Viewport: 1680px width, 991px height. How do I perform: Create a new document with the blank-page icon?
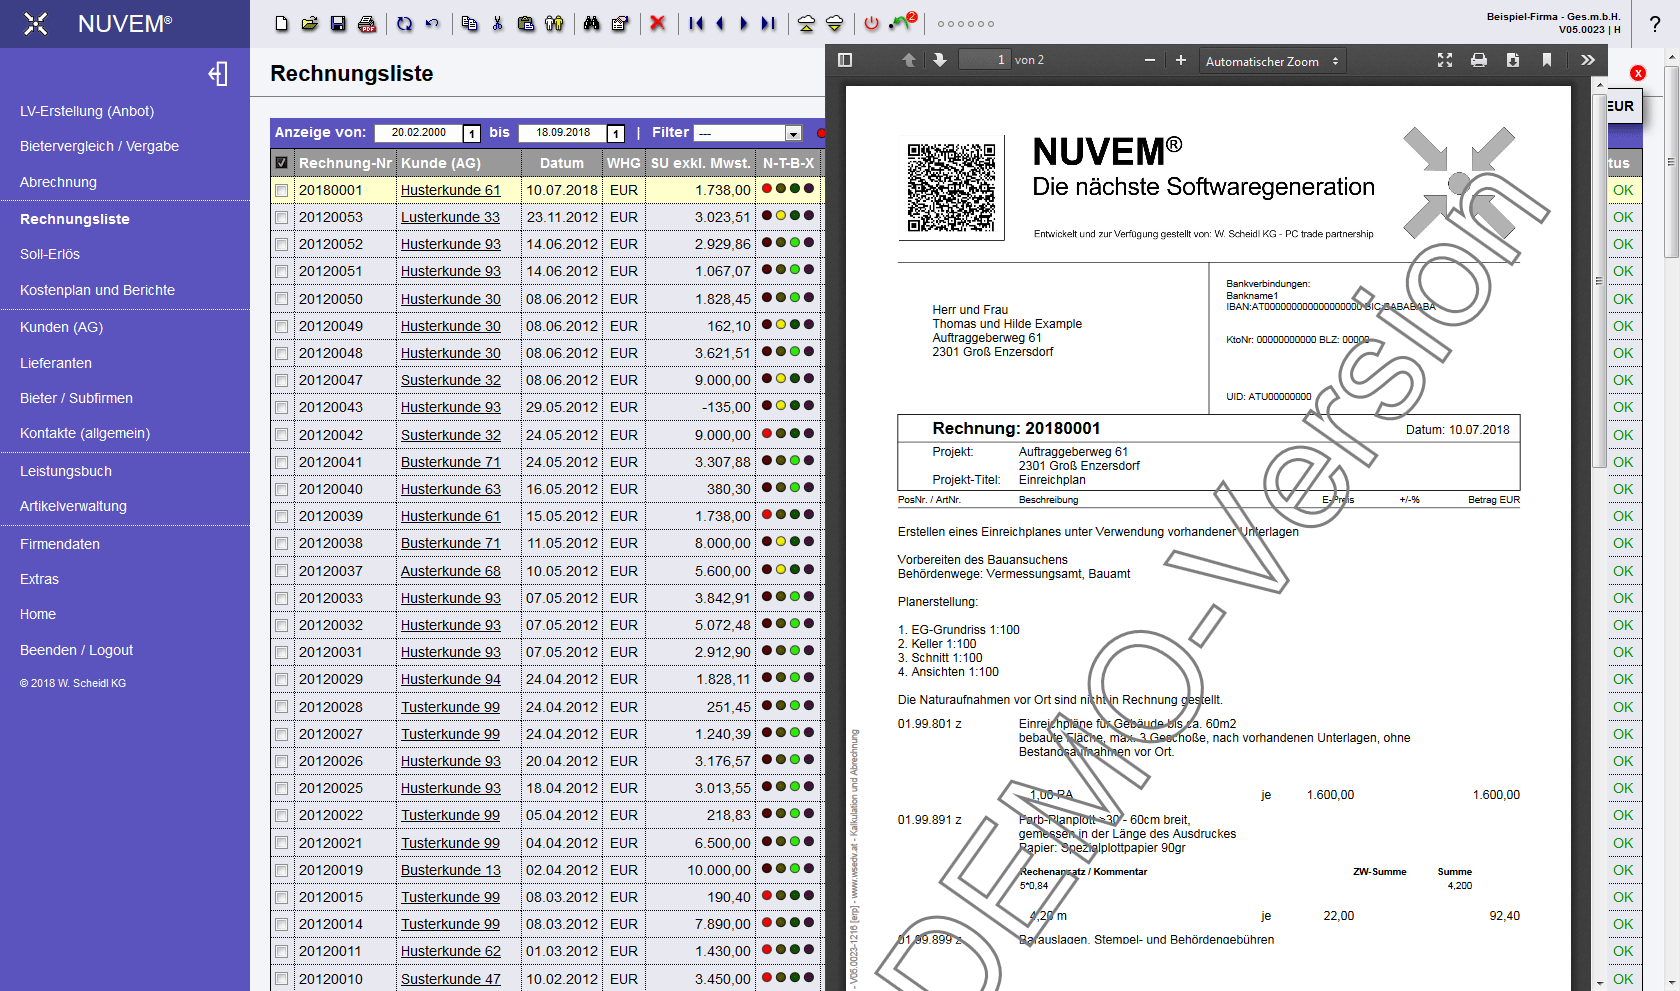tap(282, 23)
